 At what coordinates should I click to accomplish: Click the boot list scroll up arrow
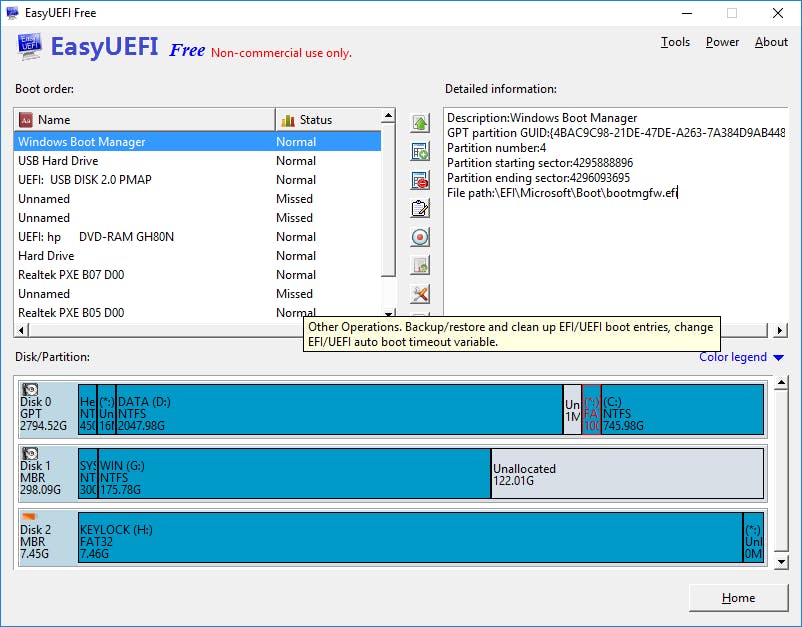[x=389, y=116]
